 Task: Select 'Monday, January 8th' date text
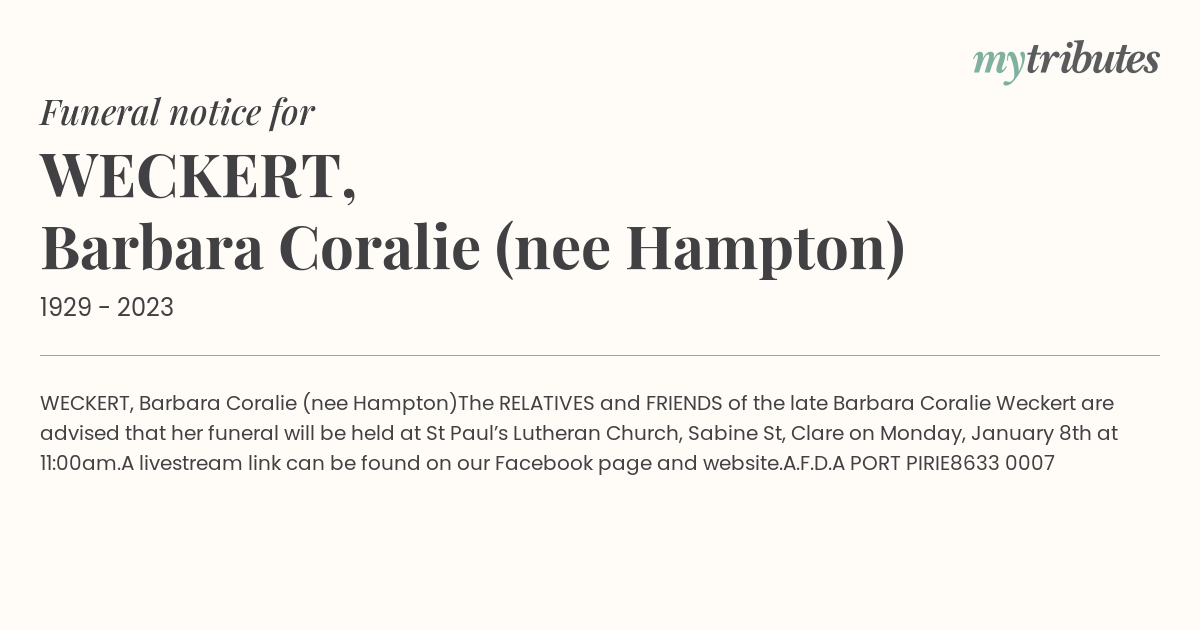(x=968, y=434)
